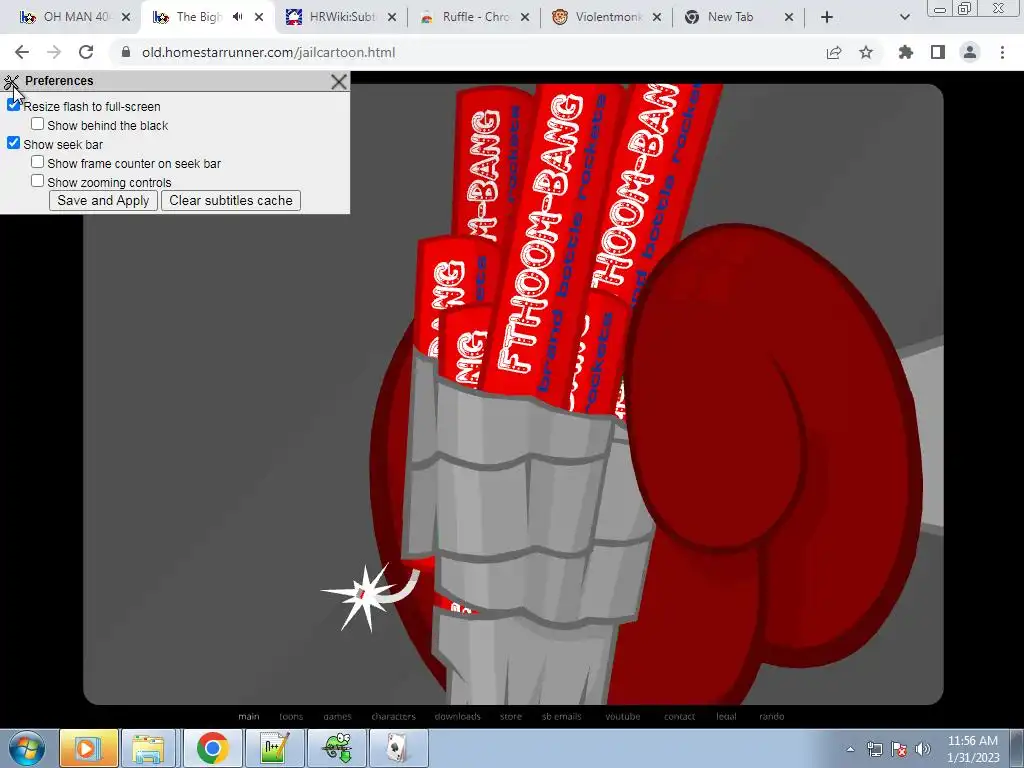
Task: Toggle the Show seek bar checkbox
Action: (13, 143)
